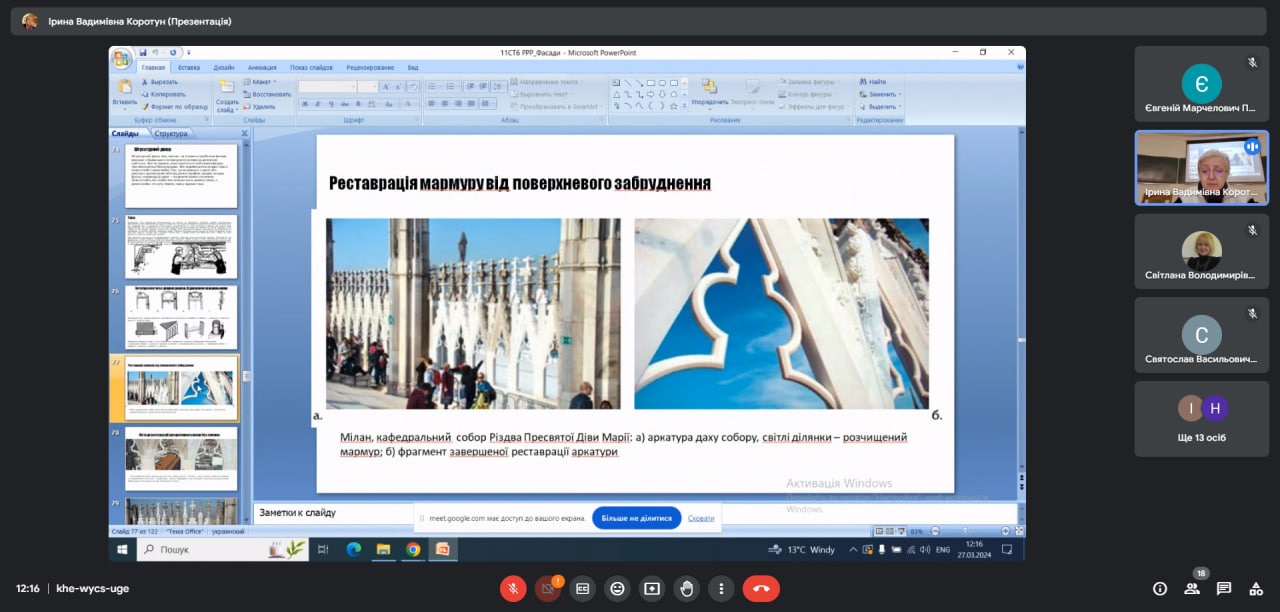Image resolution: width=1280 pixels, height=612 pixels.
Task: Open the 'Рецензирование' ribbon tab
Action: [370, 68]
